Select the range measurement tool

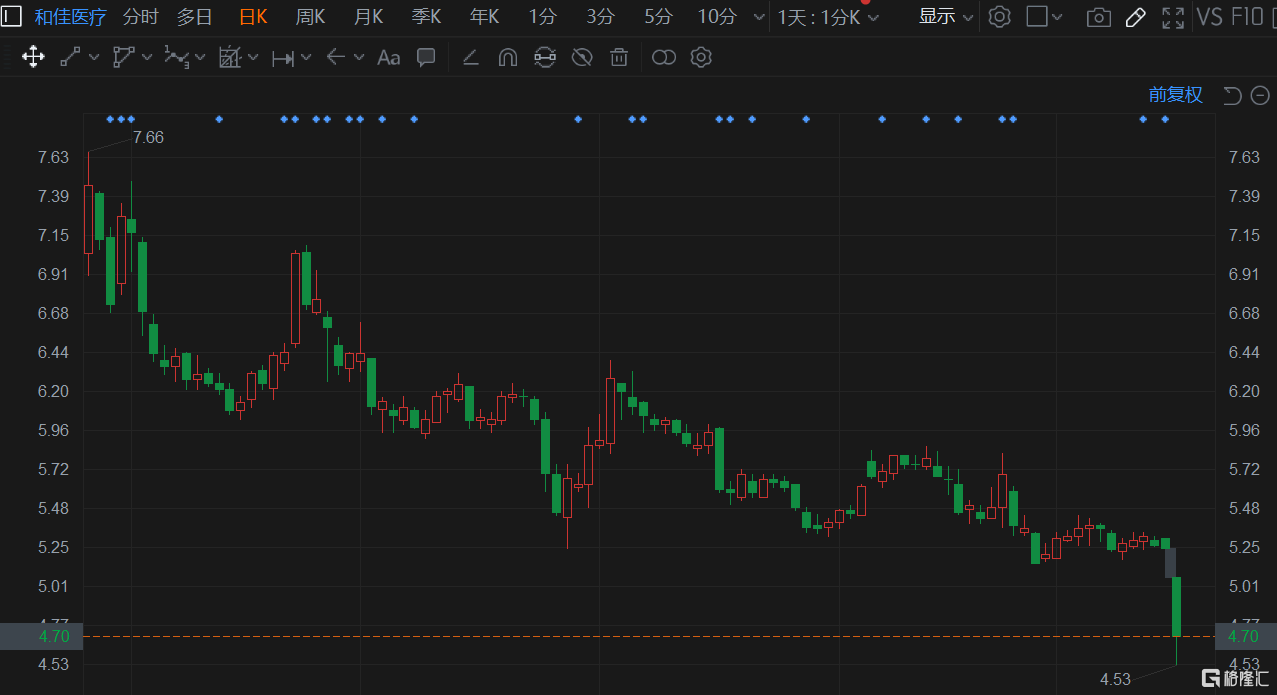pos(283,58)
